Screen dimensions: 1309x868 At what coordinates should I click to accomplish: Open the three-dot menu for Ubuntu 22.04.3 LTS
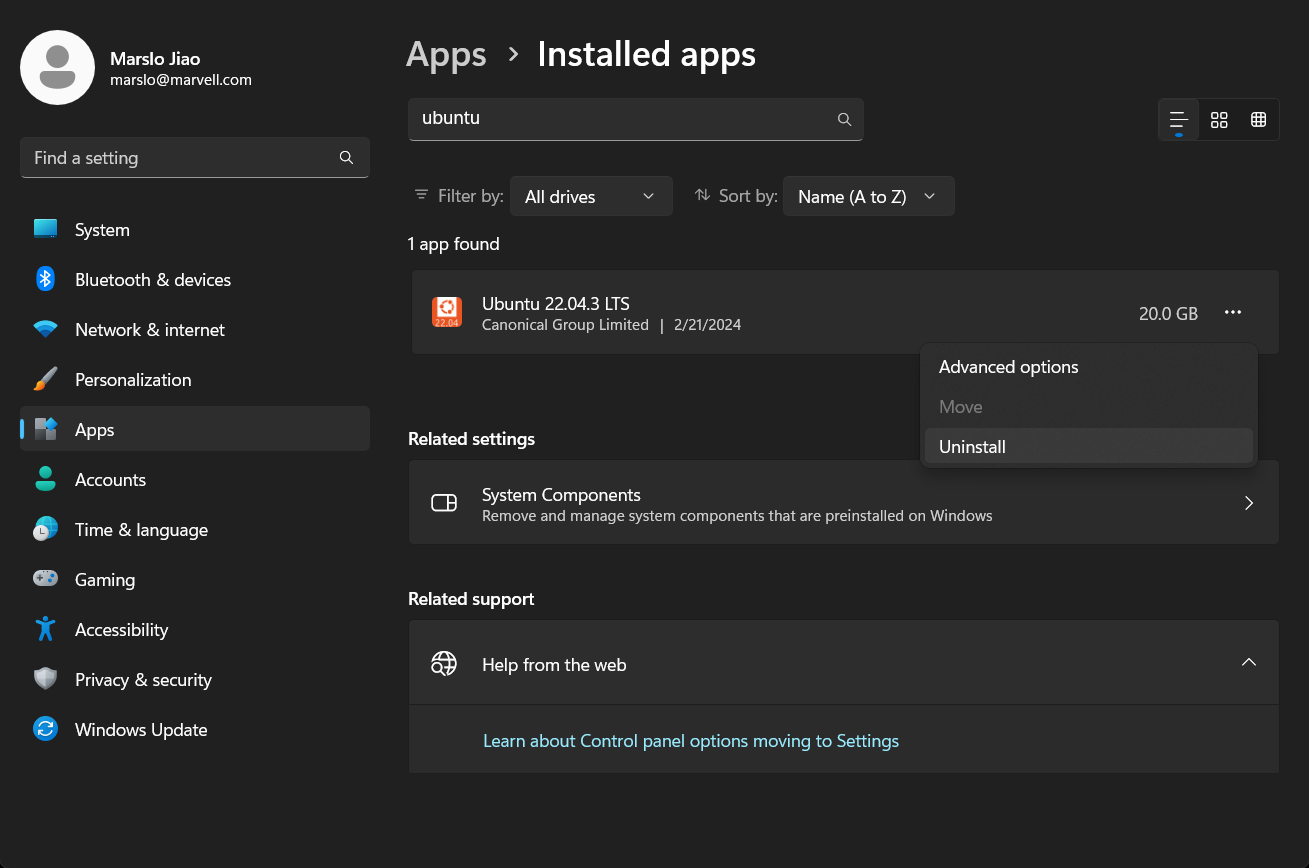(x=1233, y=313)
